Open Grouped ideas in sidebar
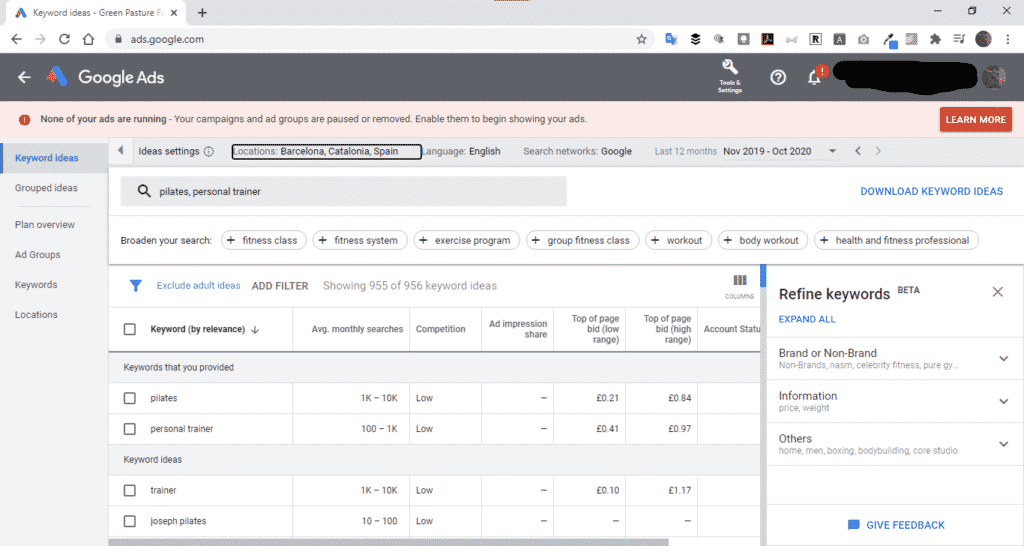The image size is (1024, 546). coord(46,188)
